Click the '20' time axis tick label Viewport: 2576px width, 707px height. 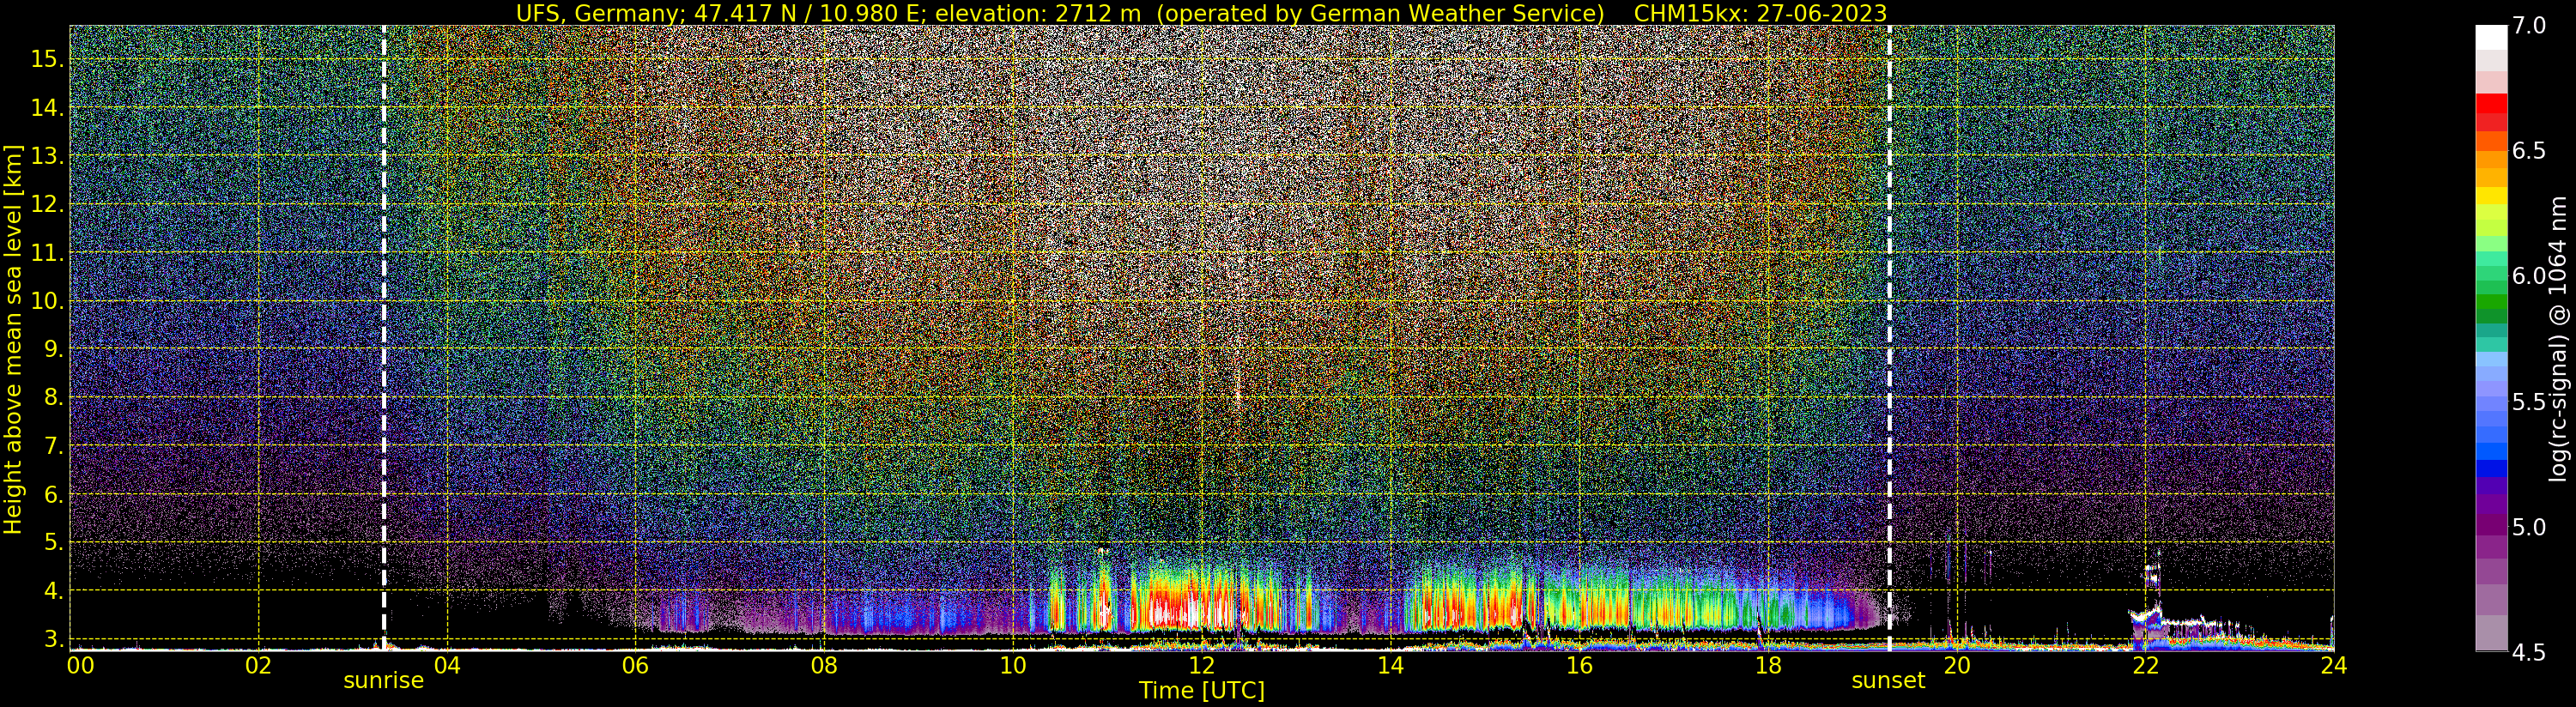[x=1956, y=665]
